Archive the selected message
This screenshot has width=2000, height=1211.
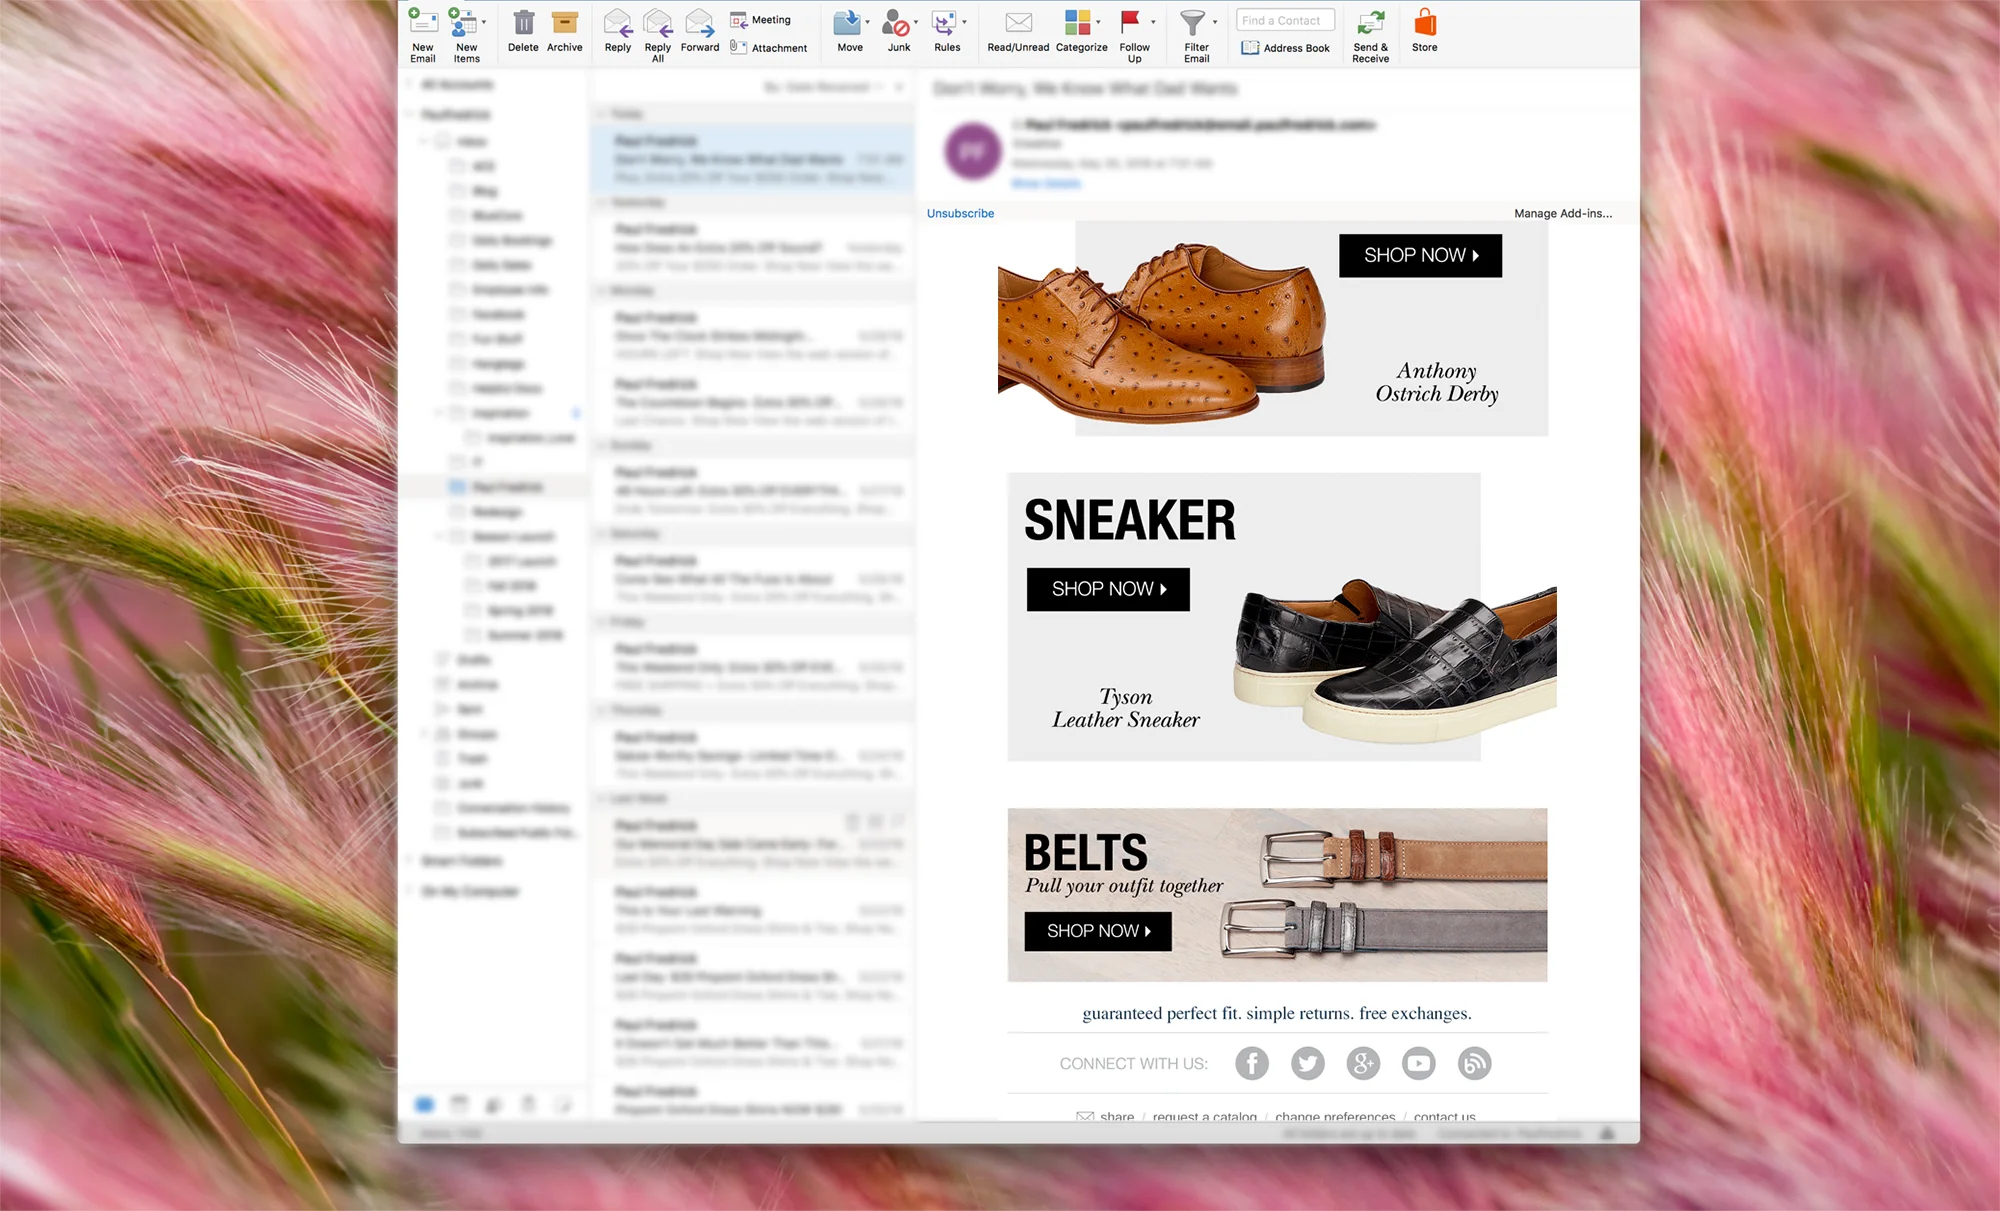(565, 30)
